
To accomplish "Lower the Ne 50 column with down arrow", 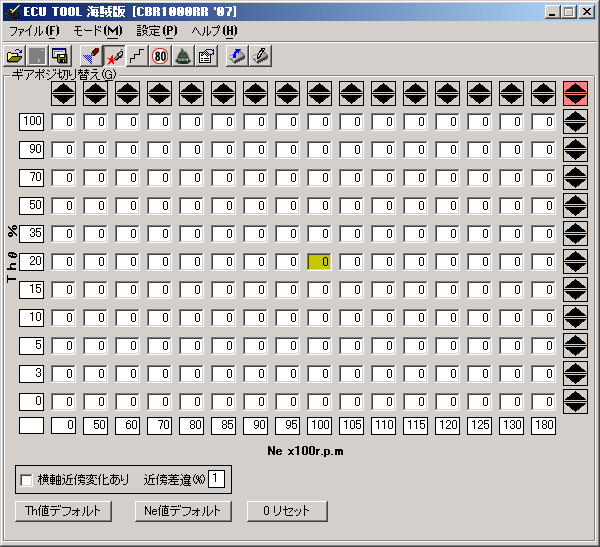I will [x=95, y=100].
